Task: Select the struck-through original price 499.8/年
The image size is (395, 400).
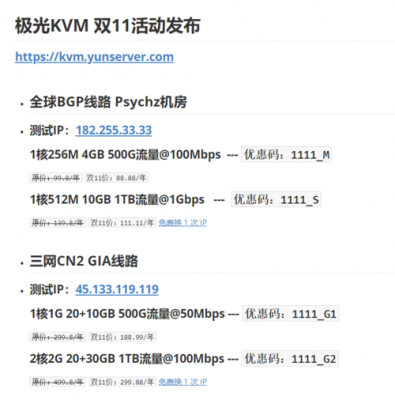Action: [x=58, y=381]
